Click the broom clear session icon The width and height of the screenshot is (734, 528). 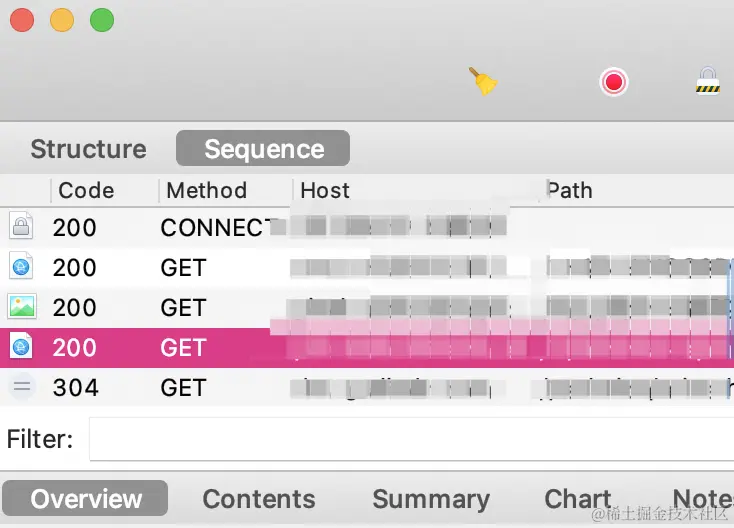click(x=484, y=81)
